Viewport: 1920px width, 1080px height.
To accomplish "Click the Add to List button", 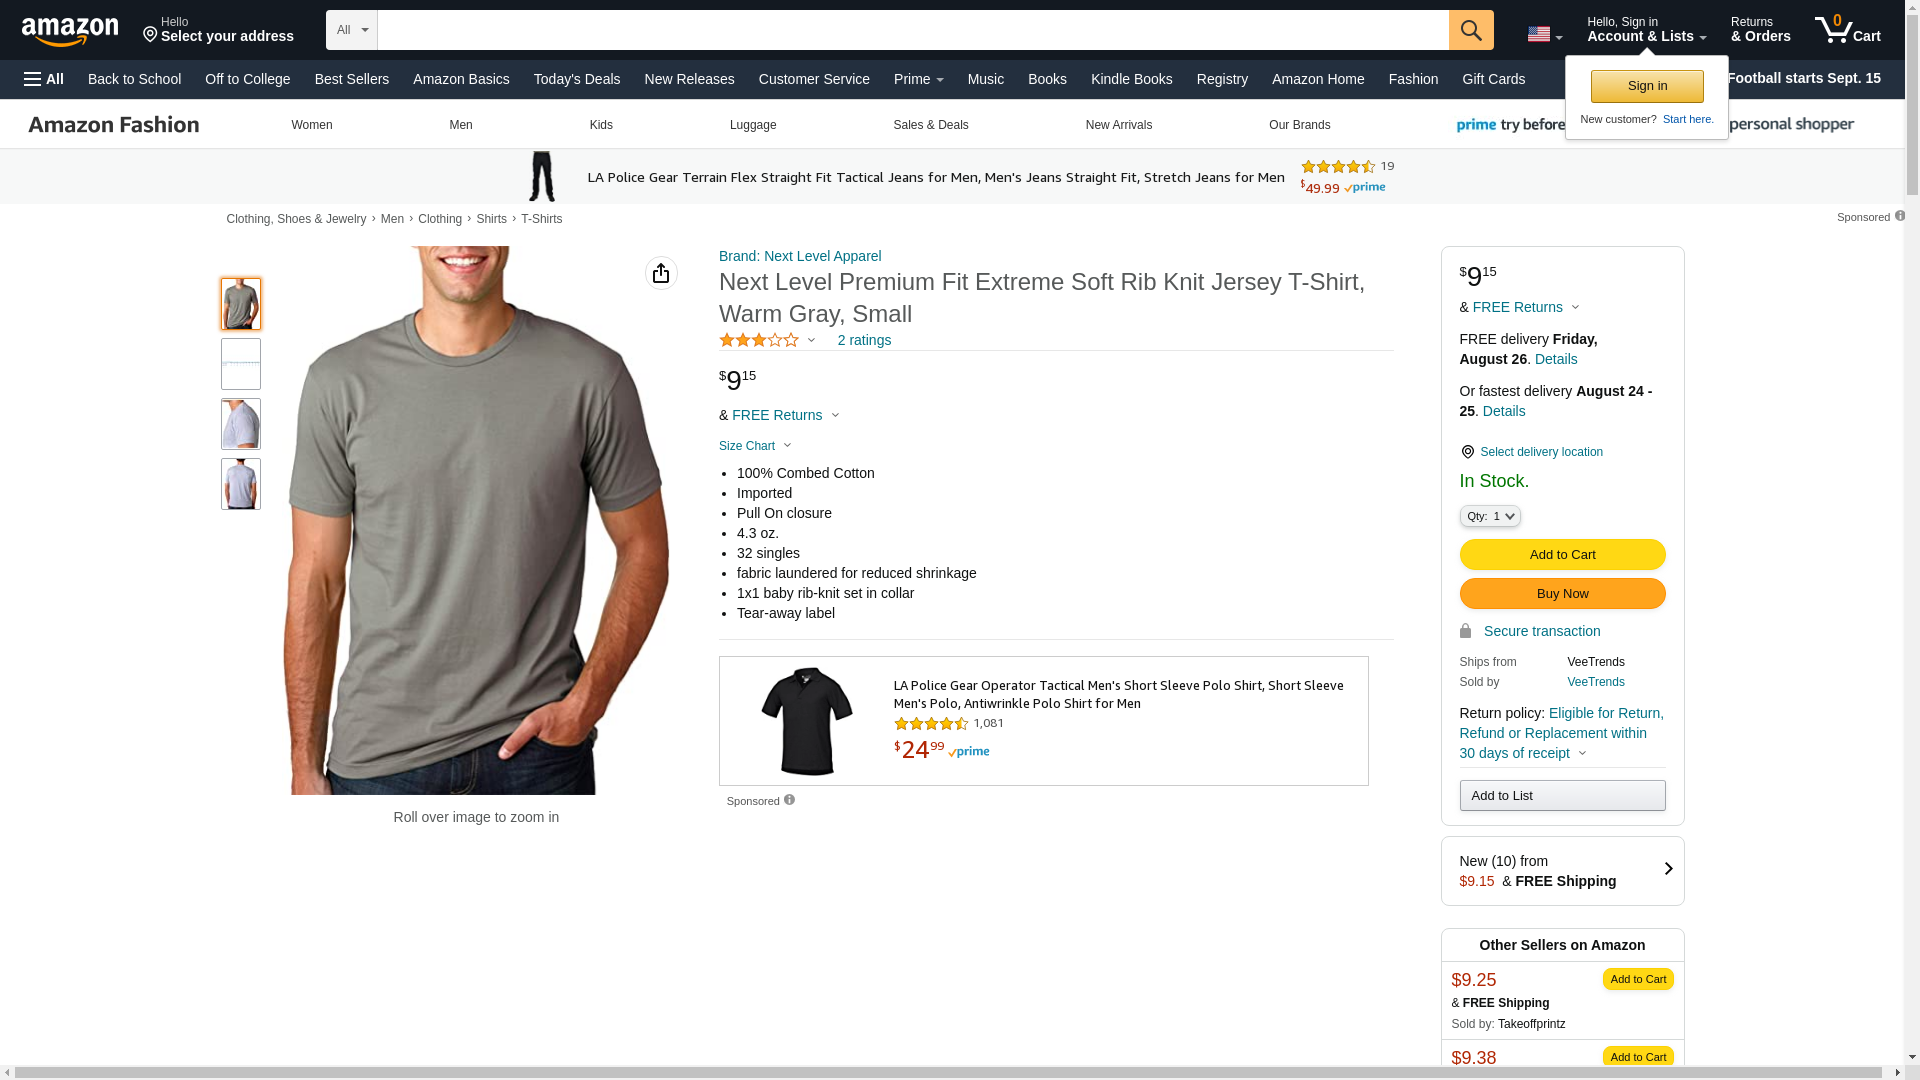I will click(x=1561, y=796).
